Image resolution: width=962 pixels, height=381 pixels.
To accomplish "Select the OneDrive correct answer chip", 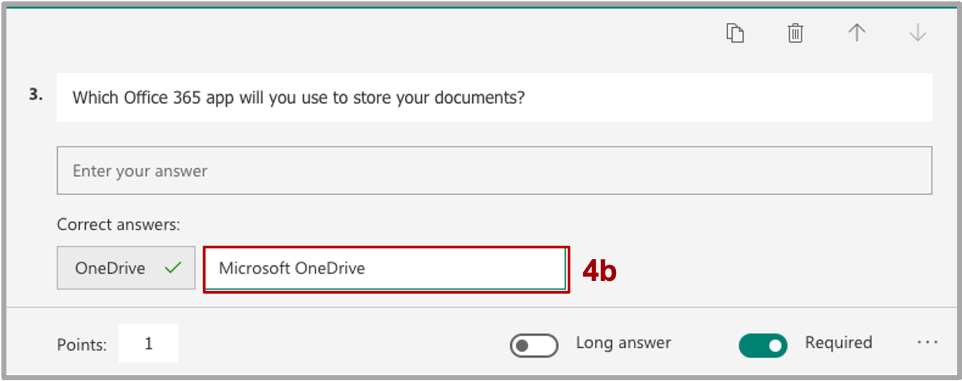I will click(126, 268).
